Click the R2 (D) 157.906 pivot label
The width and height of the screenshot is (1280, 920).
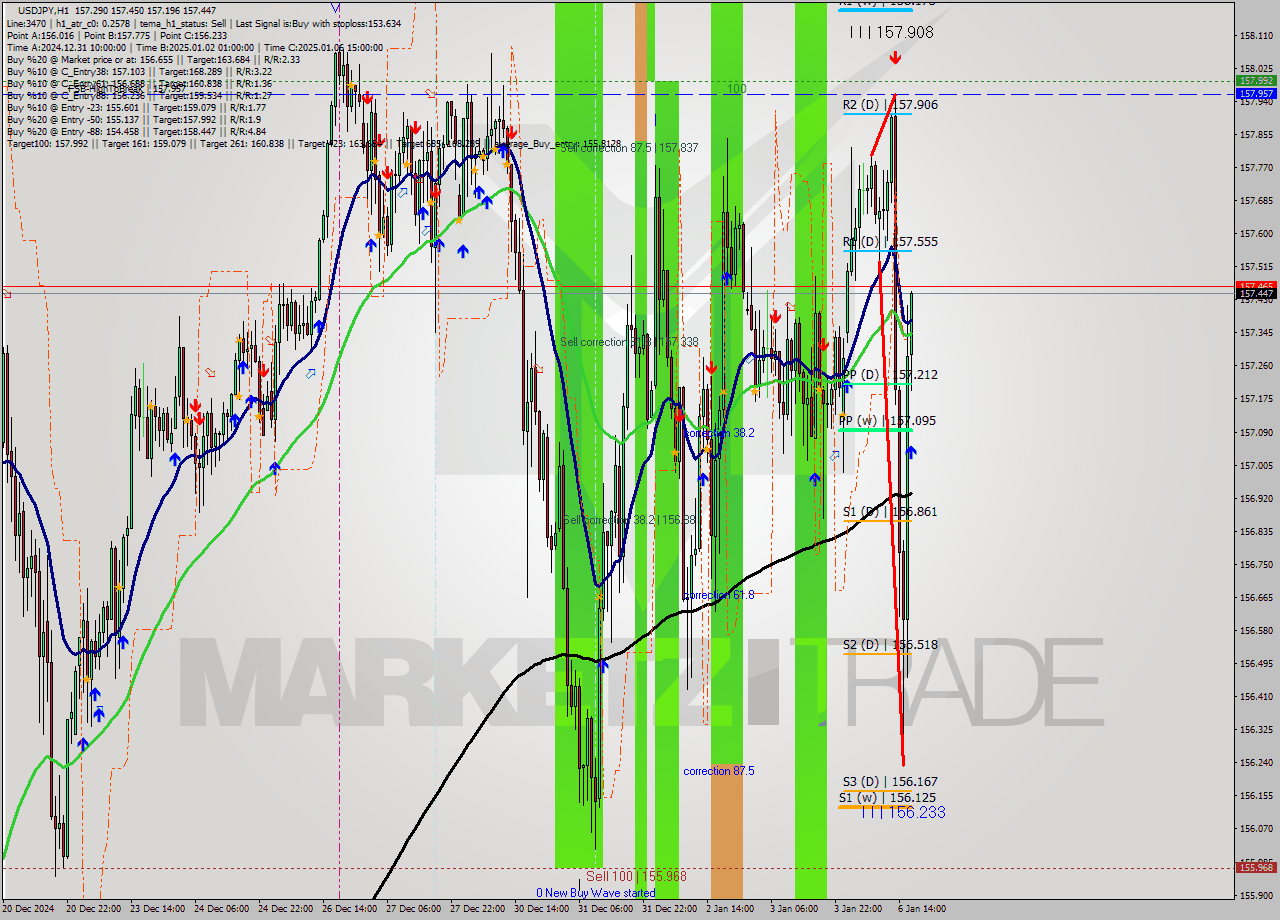tap(890, 105)
